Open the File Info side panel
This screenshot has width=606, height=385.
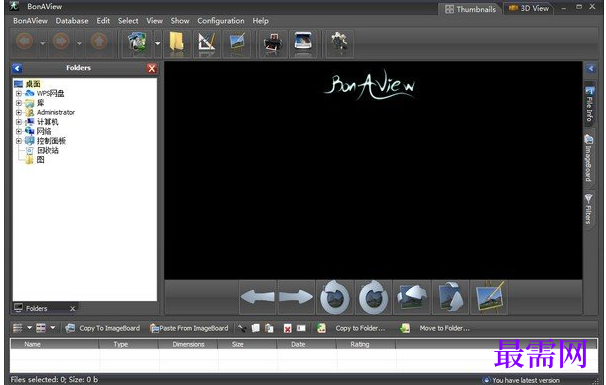pos(589,104)
